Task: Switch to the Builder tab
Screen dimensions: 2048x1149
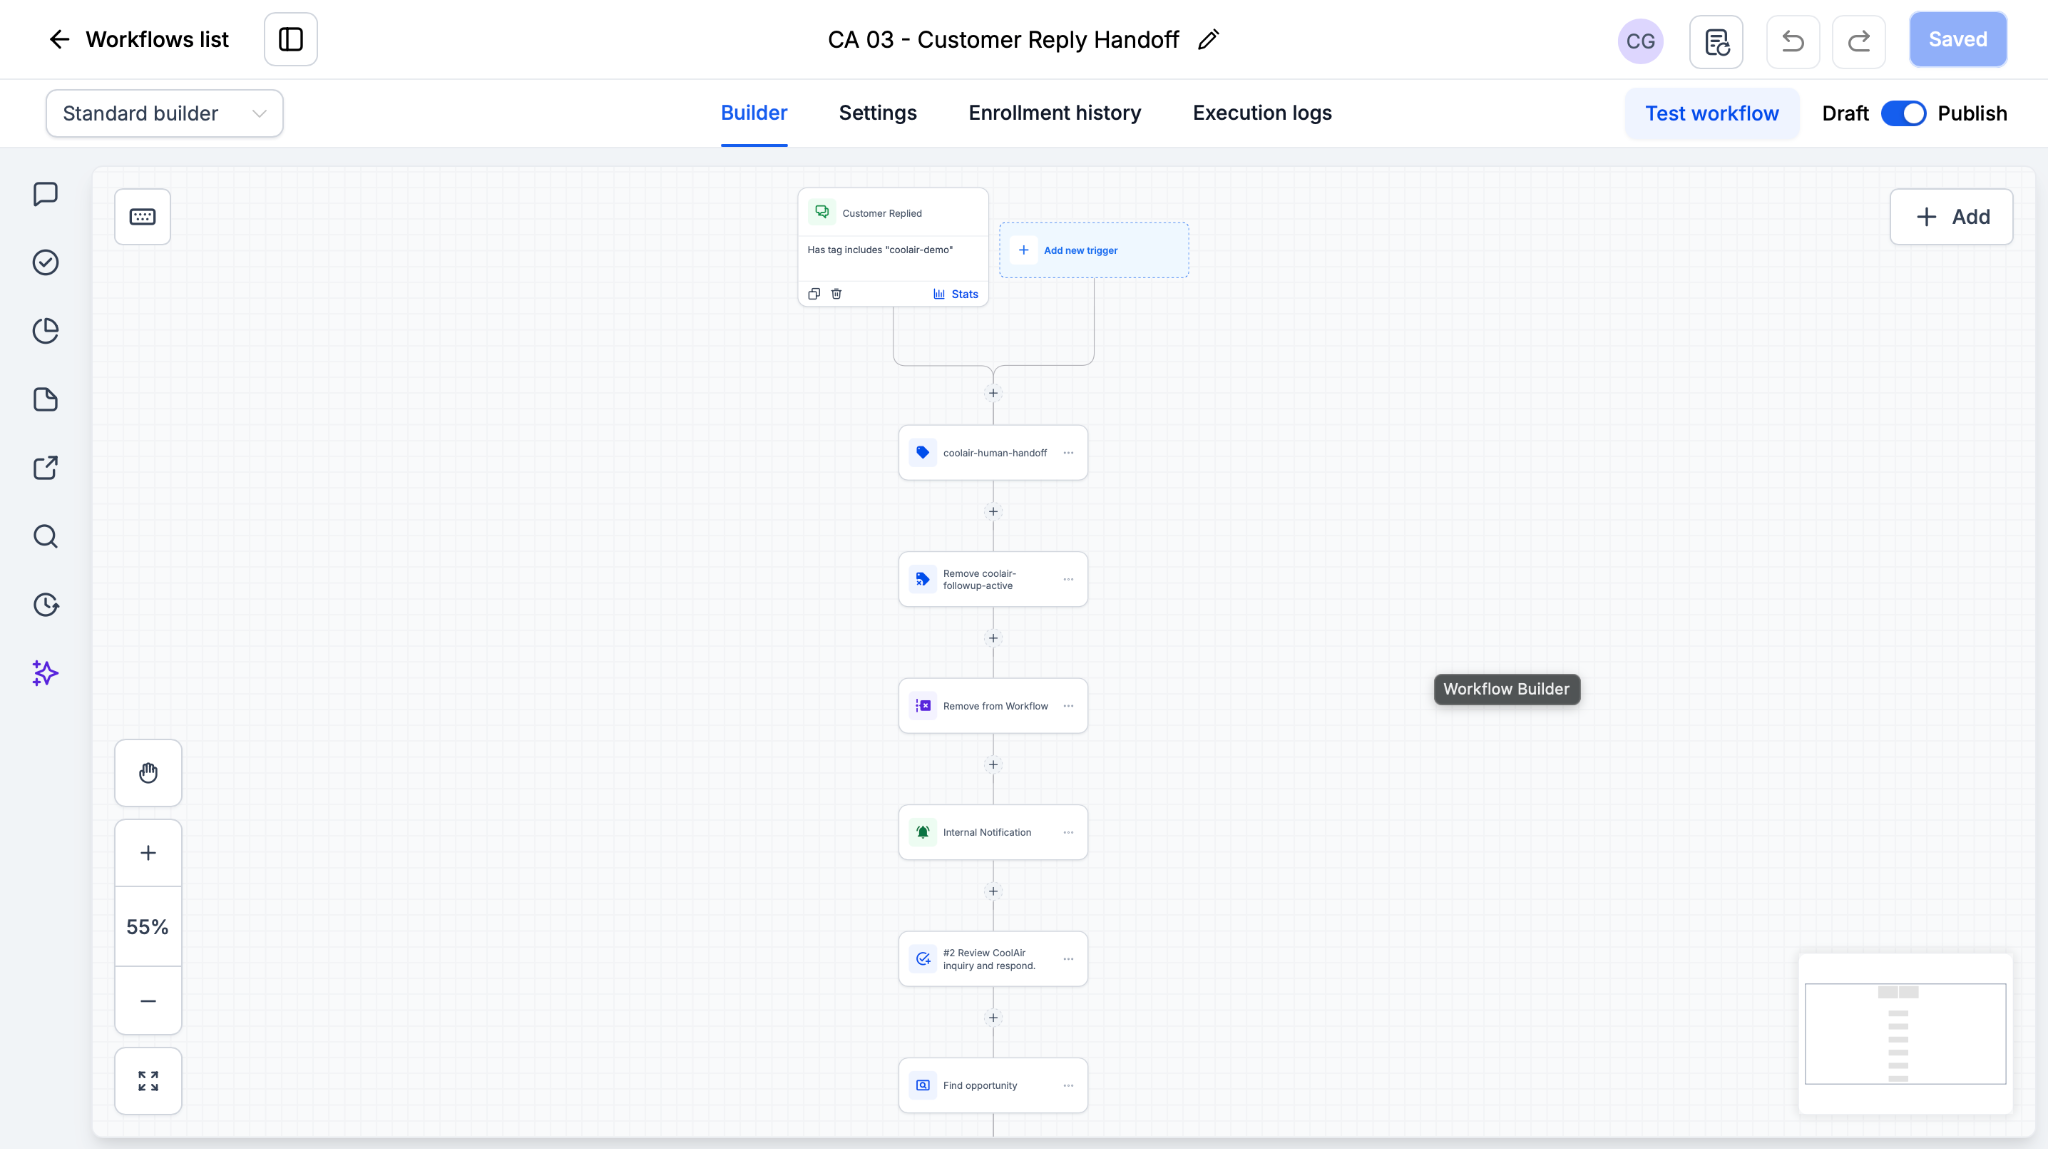Action: (x=754, y=113)
